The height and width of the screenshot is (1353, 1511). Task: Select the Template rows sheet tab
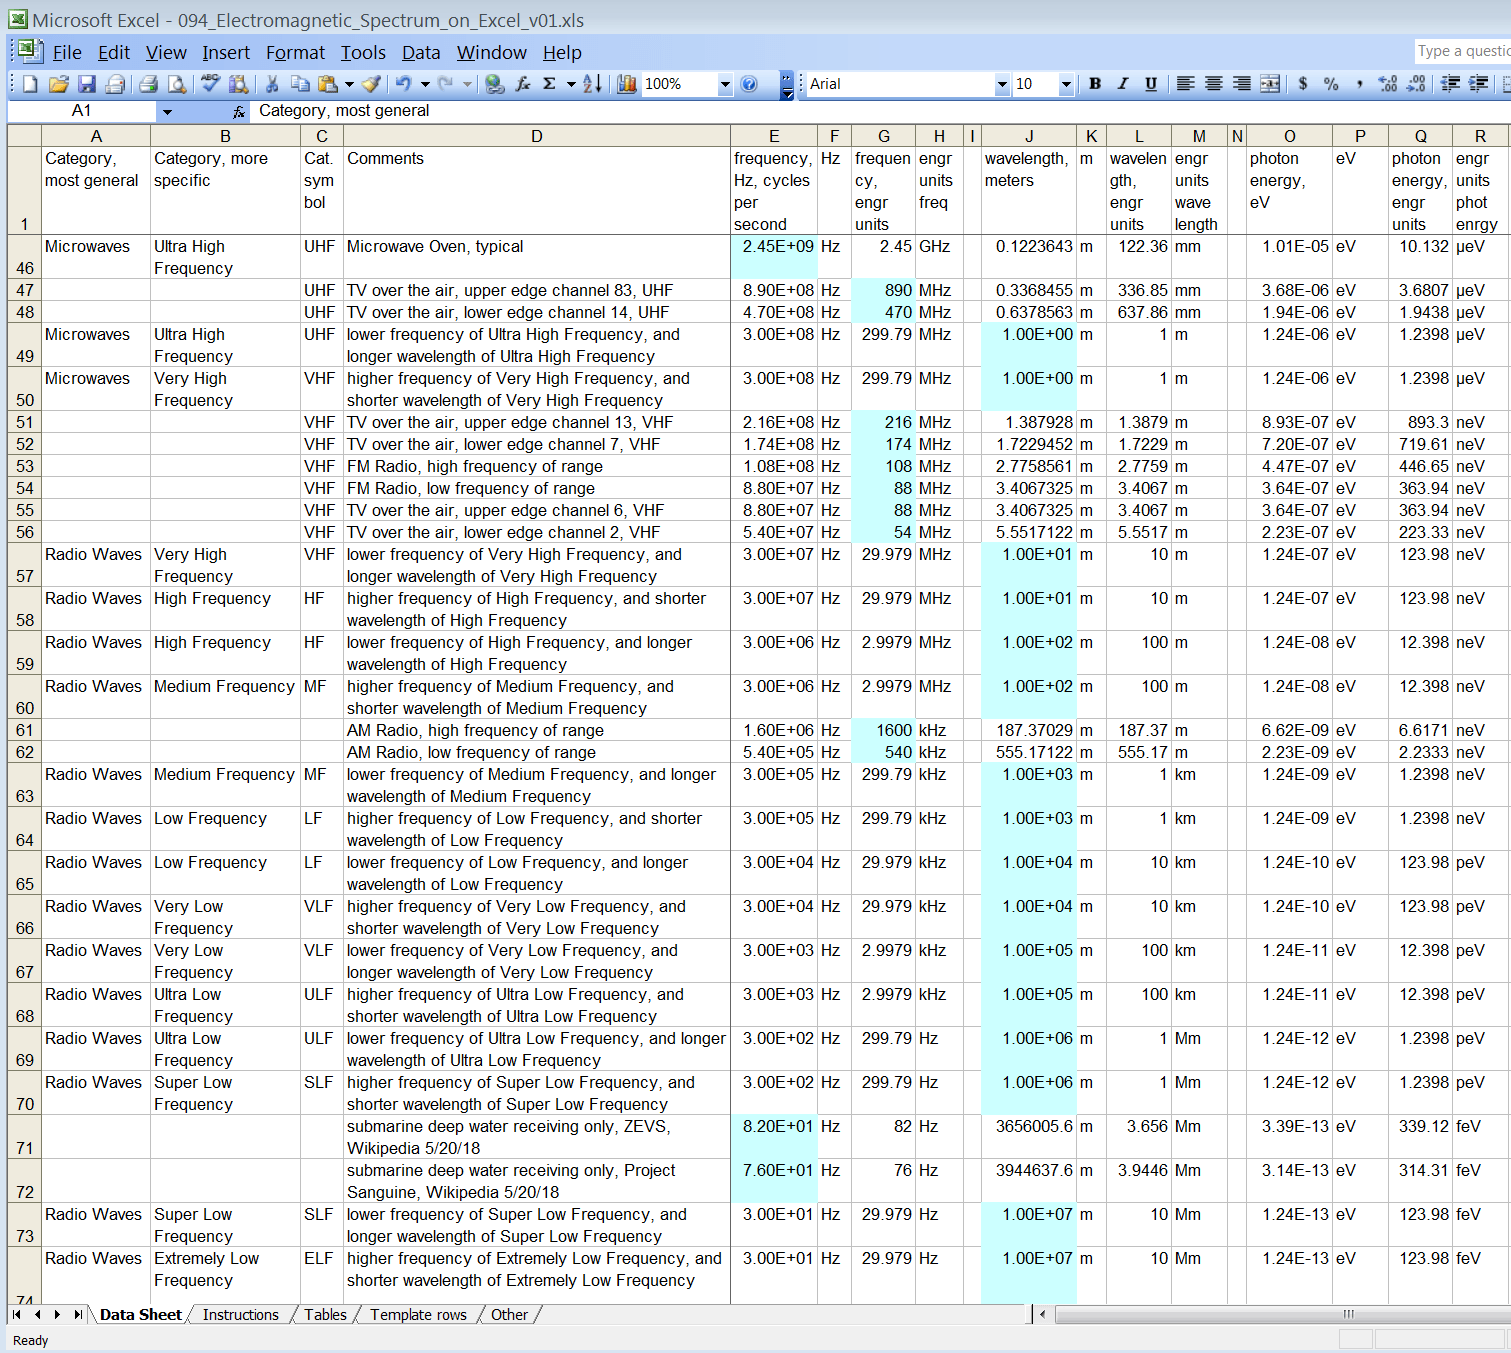[417, 1315]
